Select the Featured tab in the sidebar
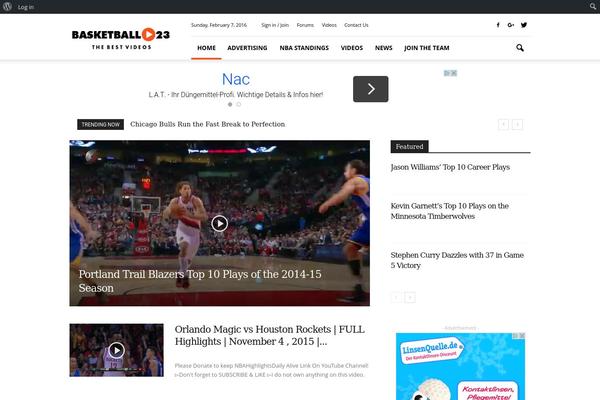 click(409, 147)
